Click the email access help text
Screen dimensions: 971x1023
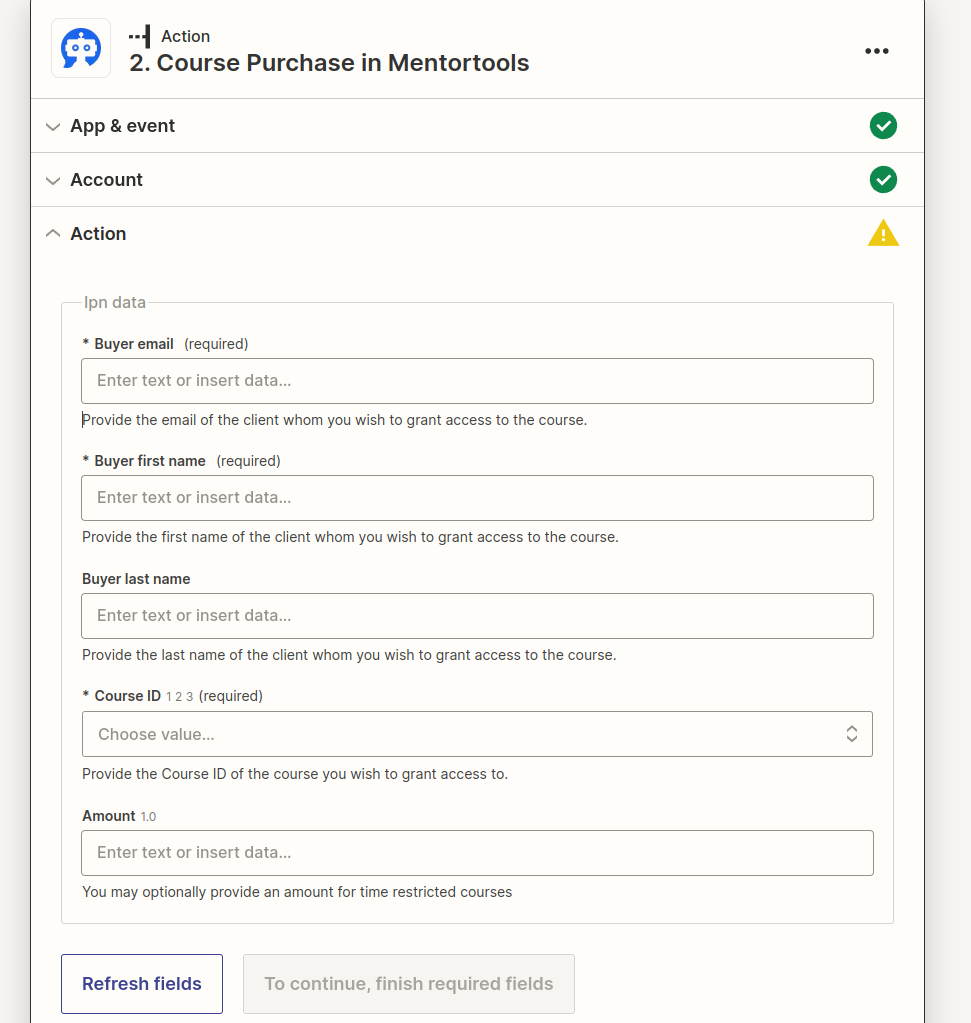(335, 420)
